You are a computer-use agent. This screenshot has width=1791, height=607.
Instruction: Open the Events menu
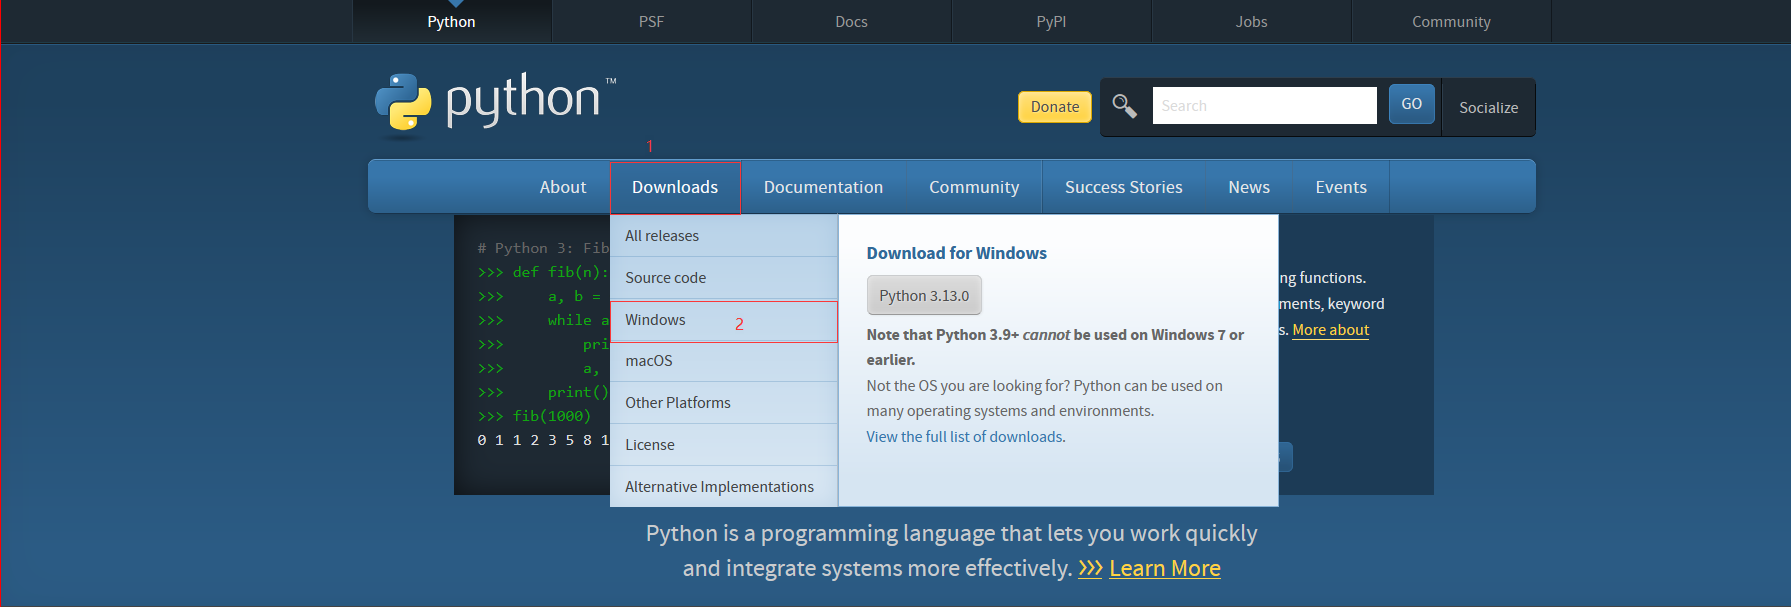pyautogui.click(x=1341, y=187)
